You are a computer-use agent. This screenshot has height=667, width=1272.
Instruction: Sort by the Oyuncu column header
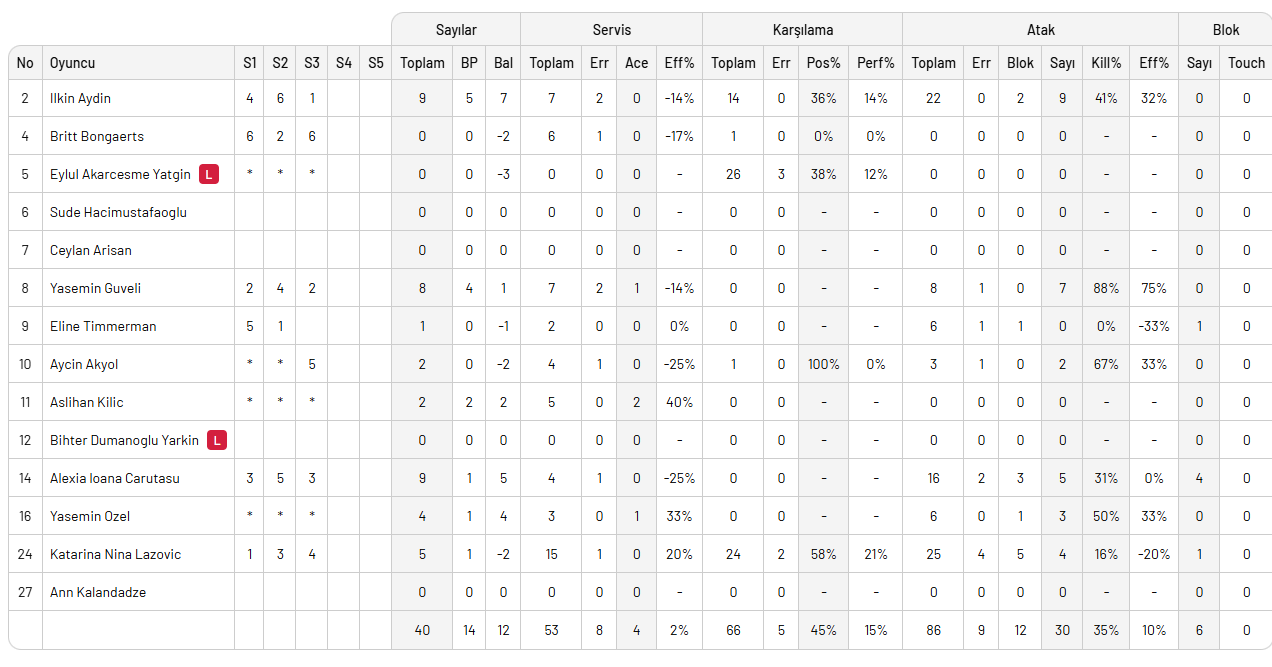[73, 63]
